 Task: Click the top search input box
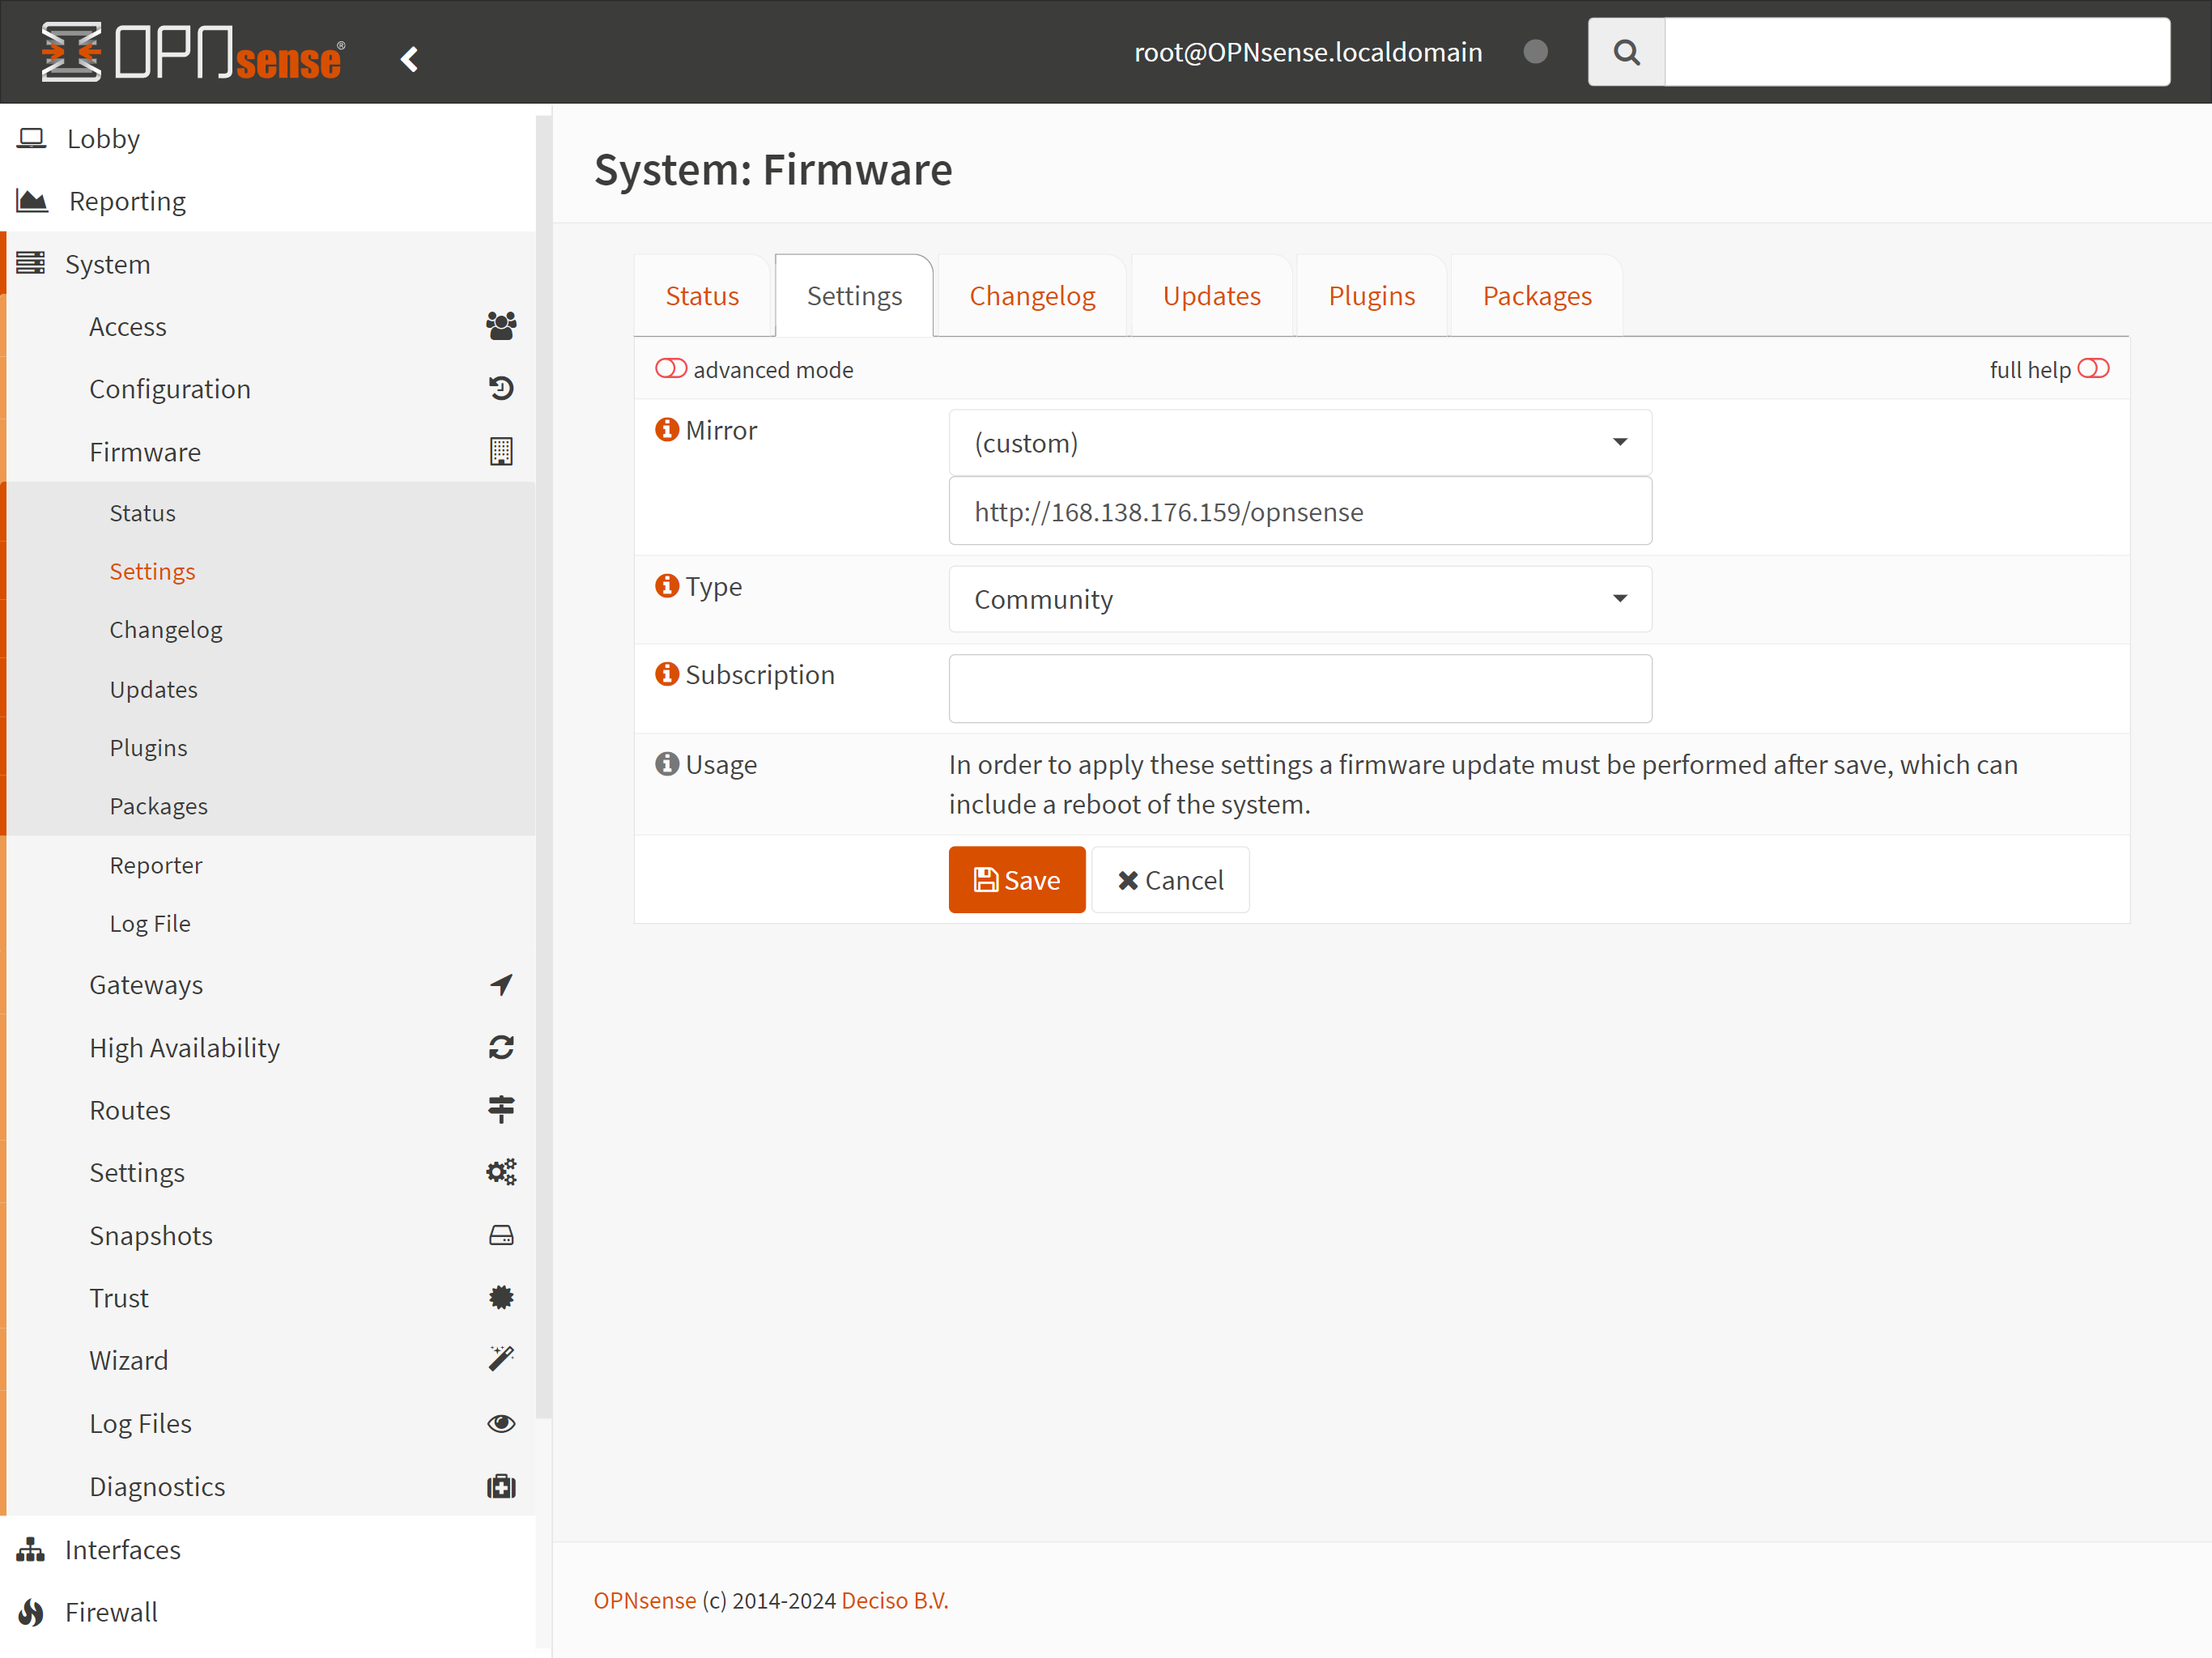(x=1917, y=52)
